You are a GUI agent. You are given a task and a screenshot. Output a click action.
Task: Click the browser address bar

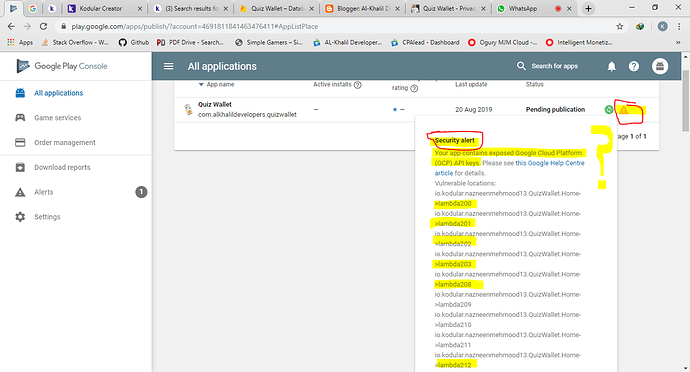coord(334,26)
